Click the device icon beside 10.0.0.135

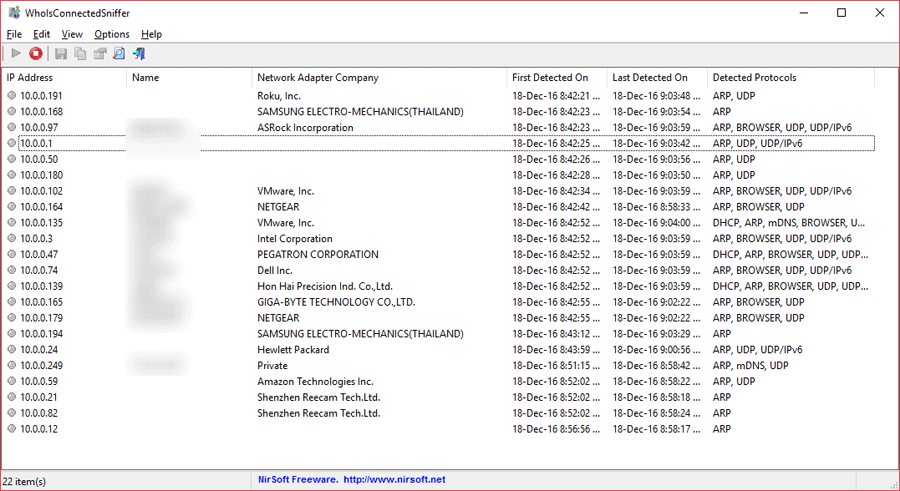(11, 222)
